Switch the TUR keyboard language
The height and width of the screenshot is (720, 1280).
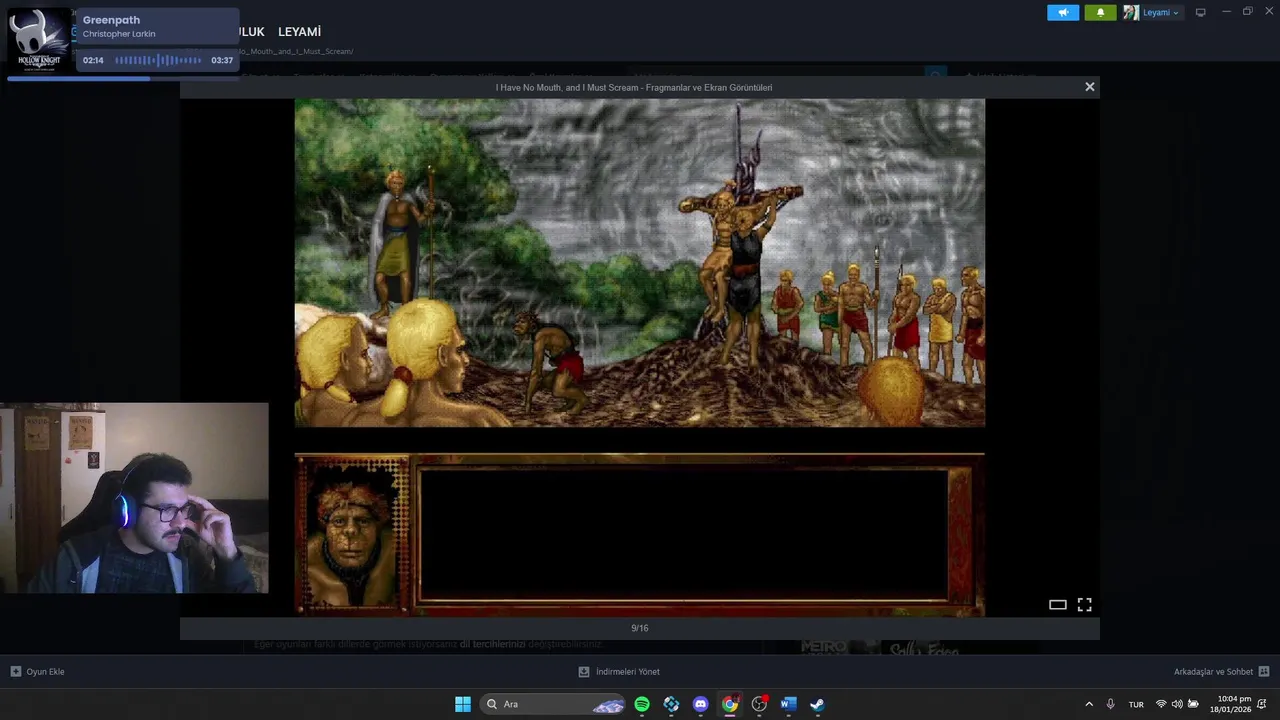tap(1136, 704)
